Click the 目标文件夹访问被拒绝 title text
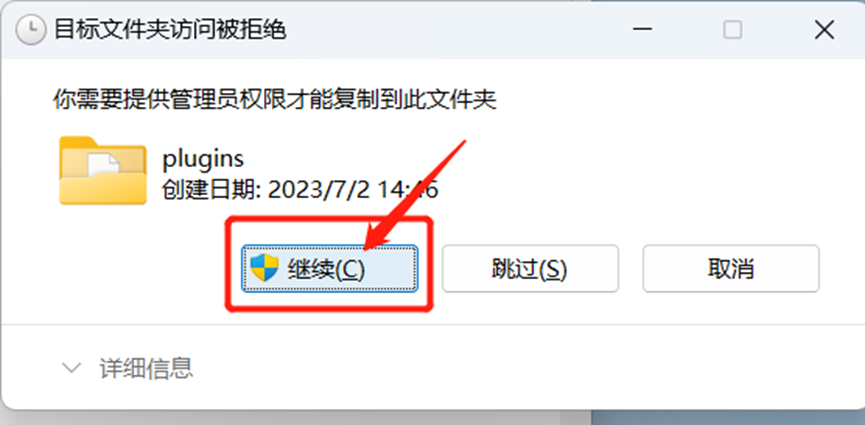This screenshot has height=425, width=865. [170, 30]
